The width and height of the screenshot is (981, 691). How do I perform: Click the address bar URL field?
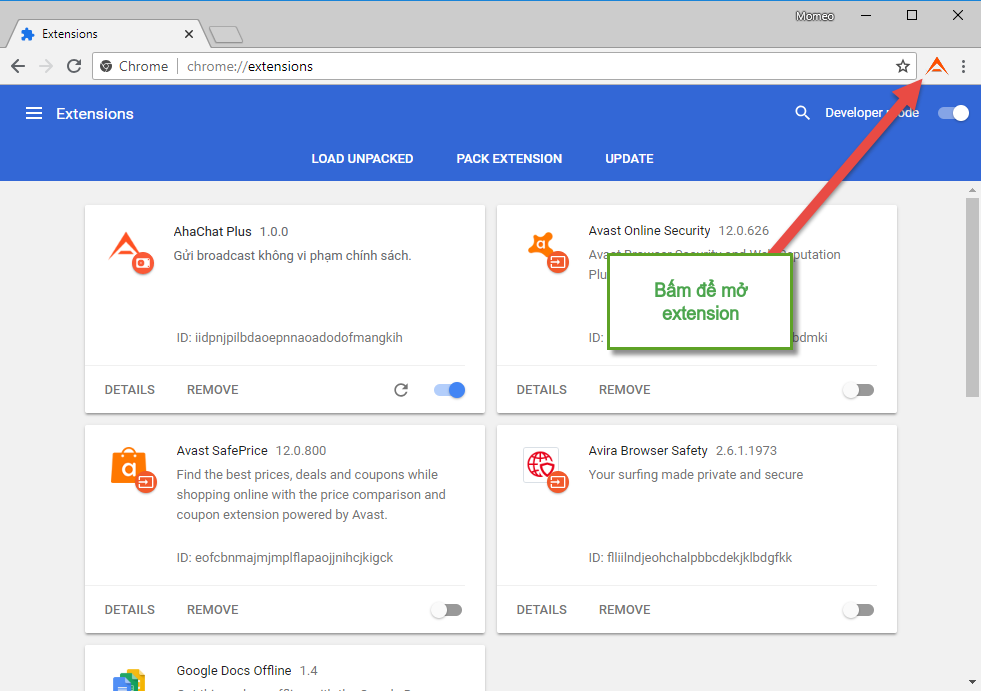(x=504, y=66)
